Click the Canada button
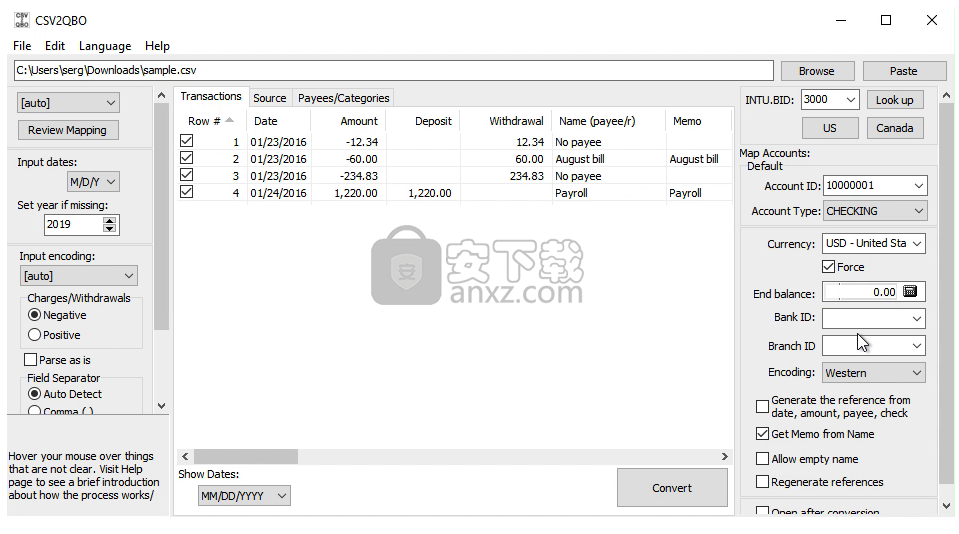Image resolution: width=959 pixels, height=534 pixels. [894, 128]
